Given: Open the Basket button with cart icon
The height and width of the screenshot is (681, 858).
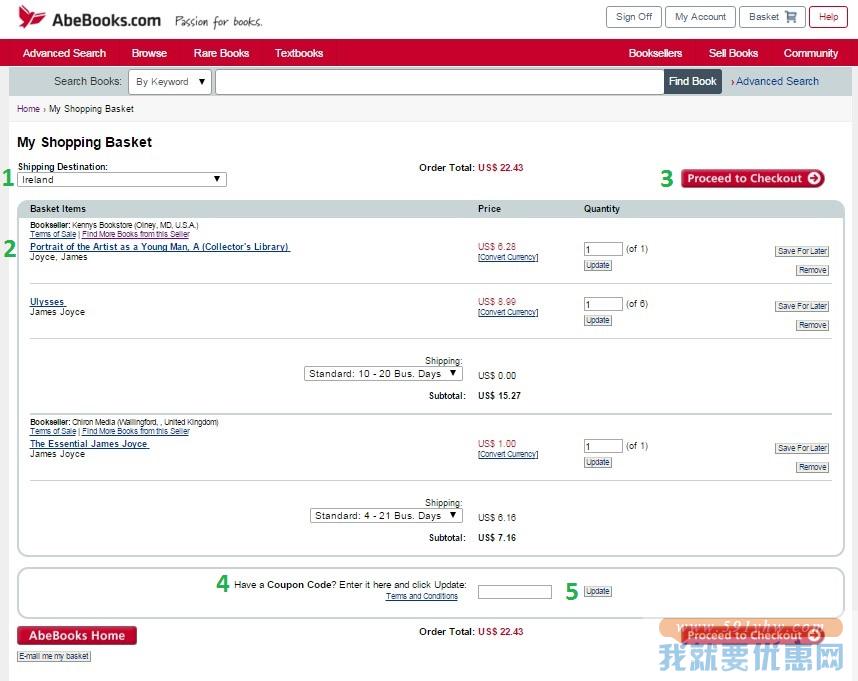Looking at the screenshot, I should [x=772, y=17].
